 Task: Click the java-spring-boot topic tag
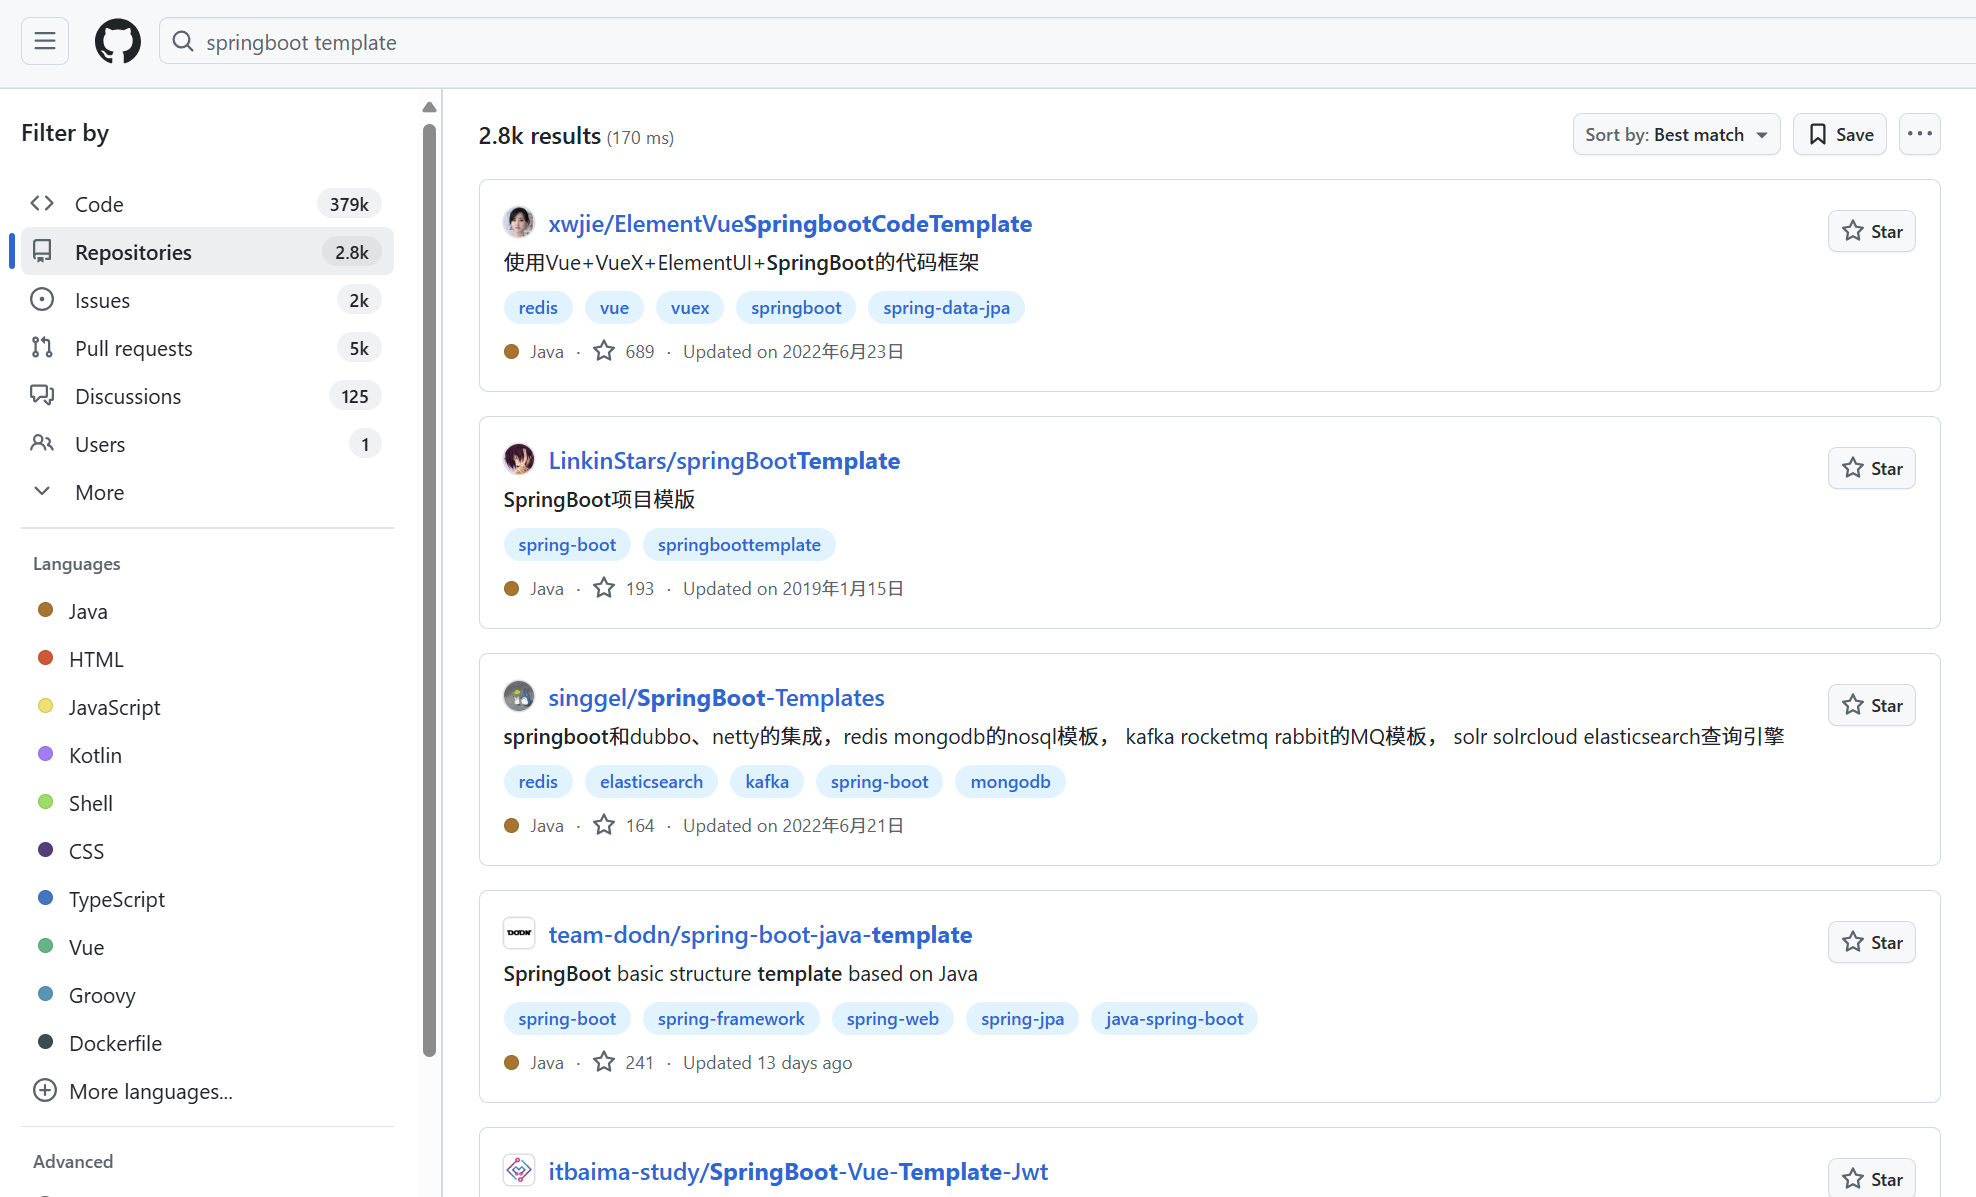pos(1174,1019)
